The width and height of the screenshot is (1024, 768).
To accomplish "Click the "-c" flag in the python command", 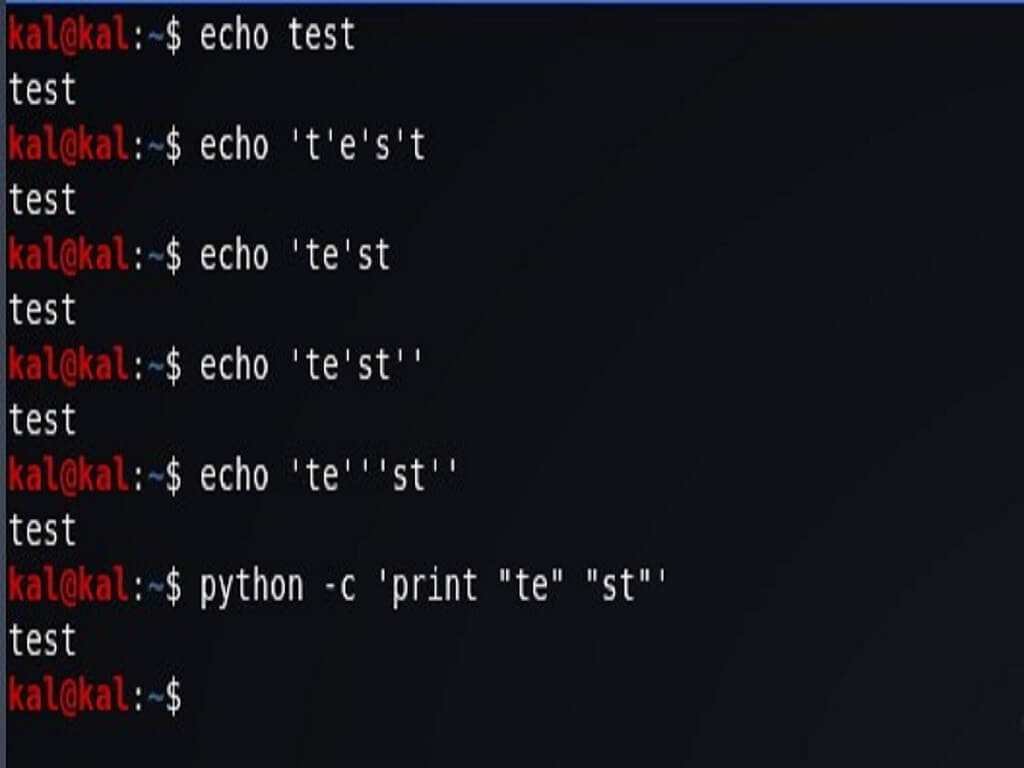I will pyautogui.click(x=338, y=586).
